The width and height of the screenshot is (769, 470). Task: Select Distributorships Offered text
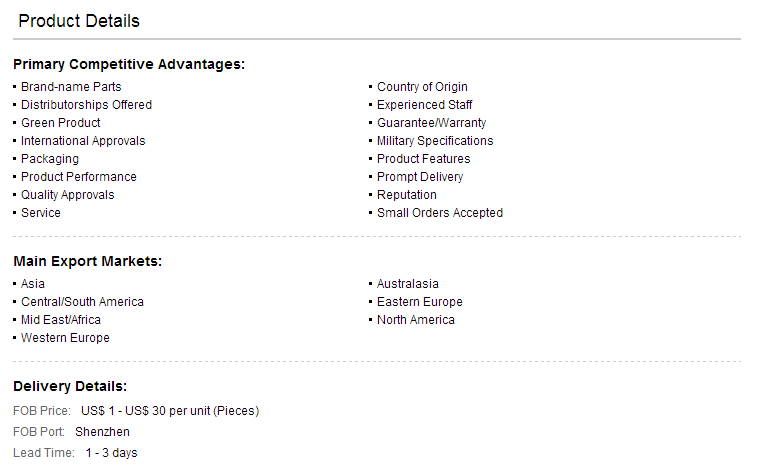pos(86,105)
